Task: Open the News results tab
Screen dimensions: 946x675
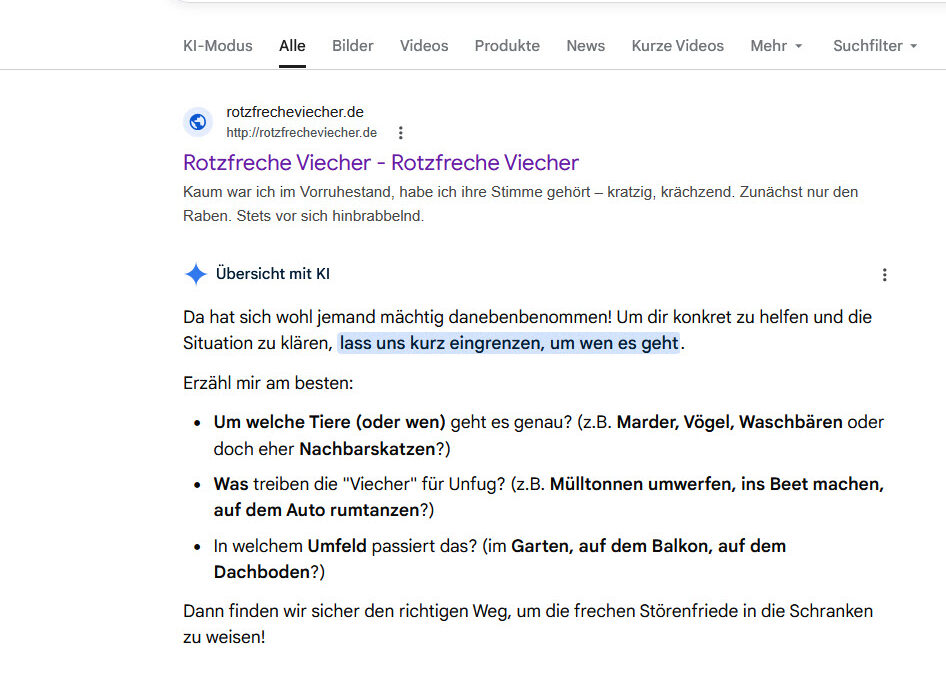Action: 586,46
